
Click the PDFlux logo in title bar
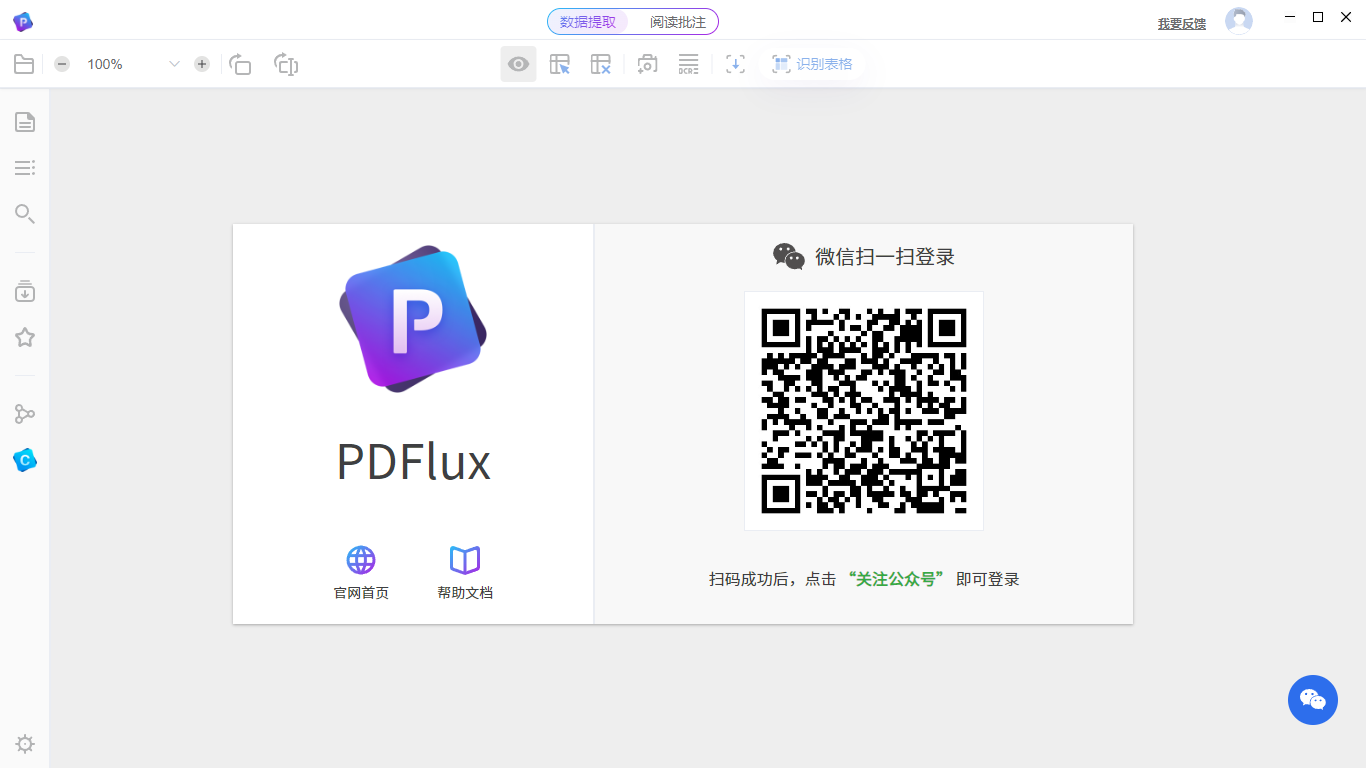(x=23, y=21)
